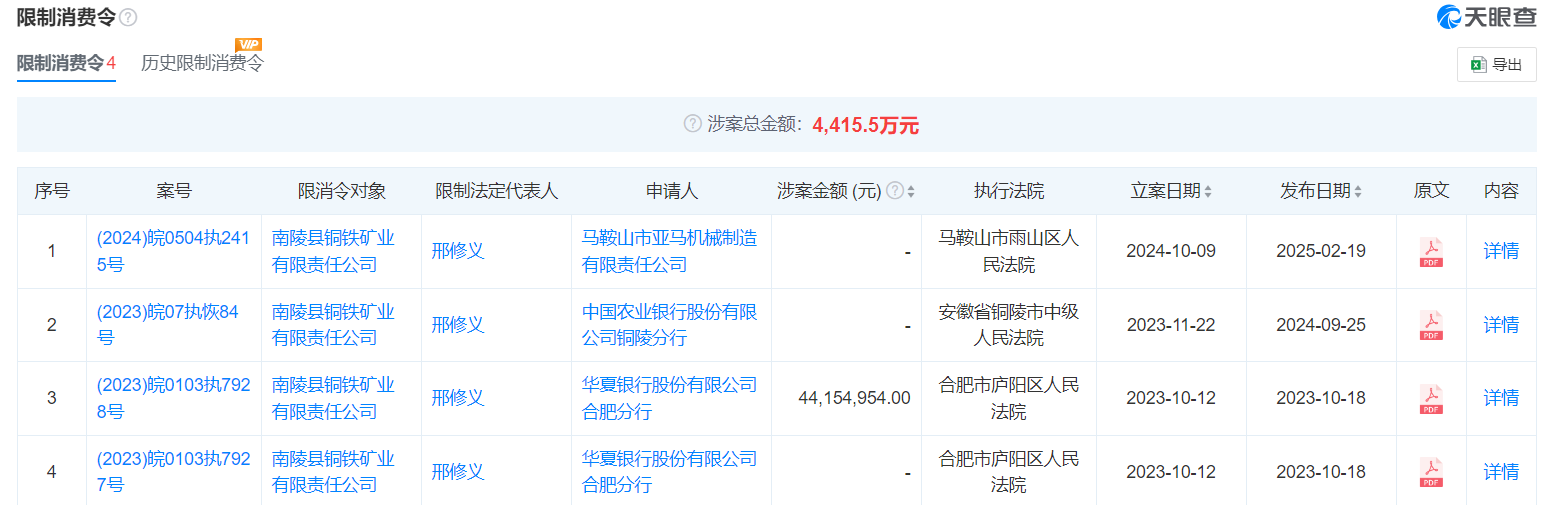Open 南陵县铜铁矿业有限责任公司 in row 2
1555x505 pixels.
(x=333, y=325)
